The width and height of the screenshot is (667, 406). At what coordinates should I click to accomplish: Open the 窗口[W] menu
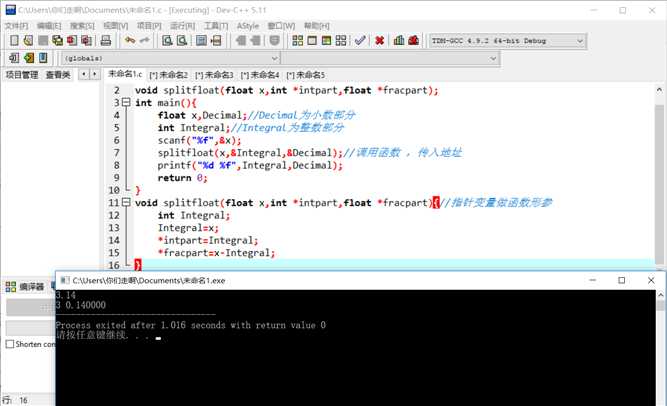coord(281,26)
